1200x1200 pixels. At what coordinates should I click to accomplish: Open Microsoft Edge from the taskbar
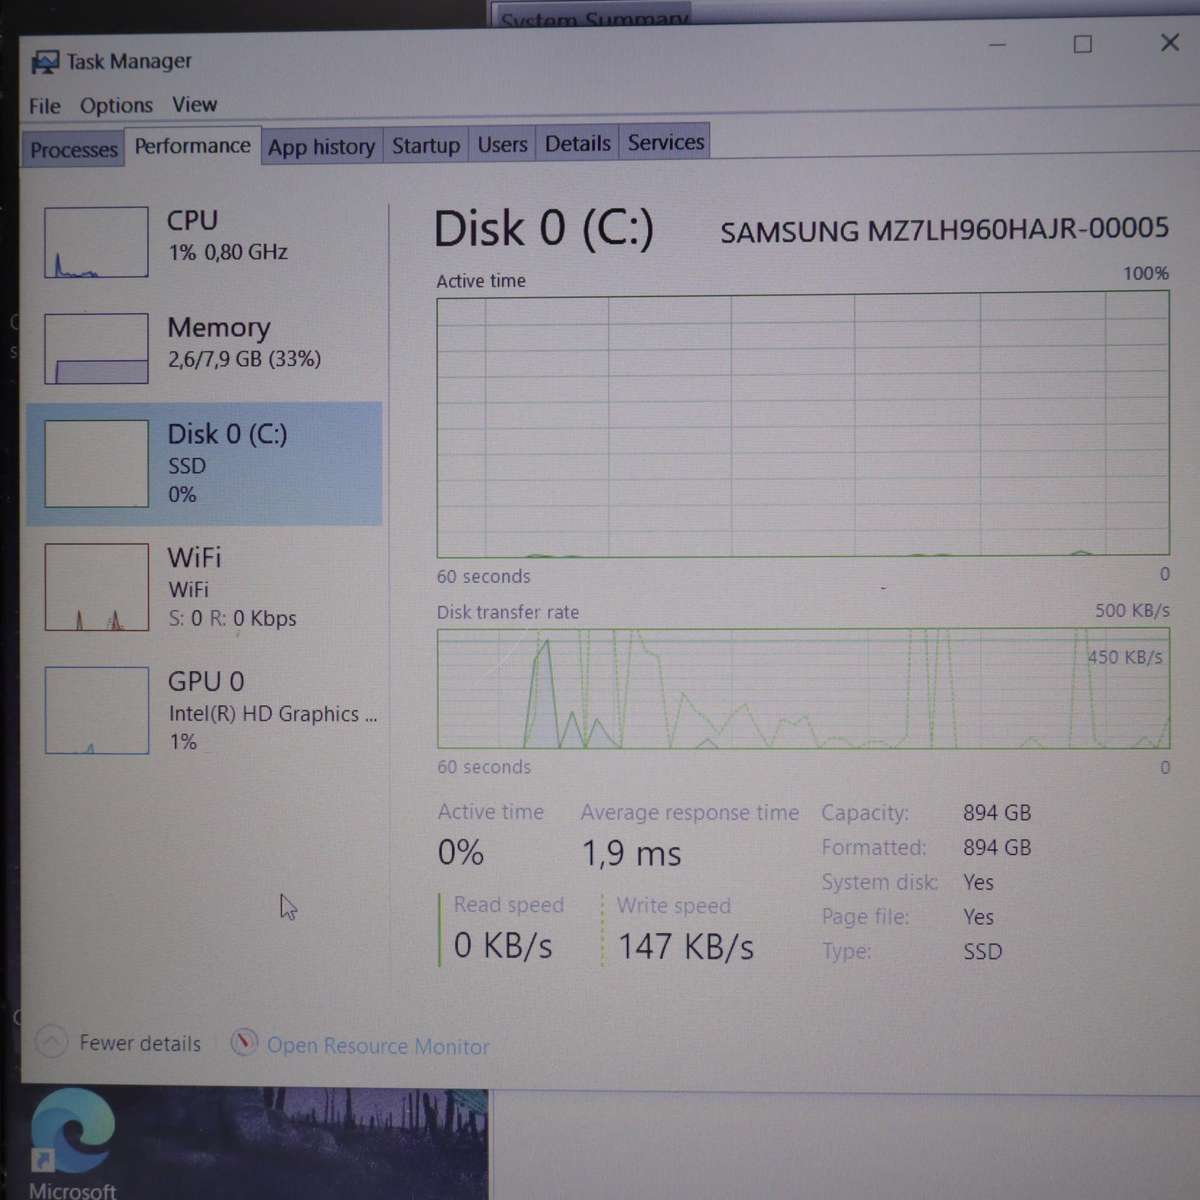point(75,1131)
